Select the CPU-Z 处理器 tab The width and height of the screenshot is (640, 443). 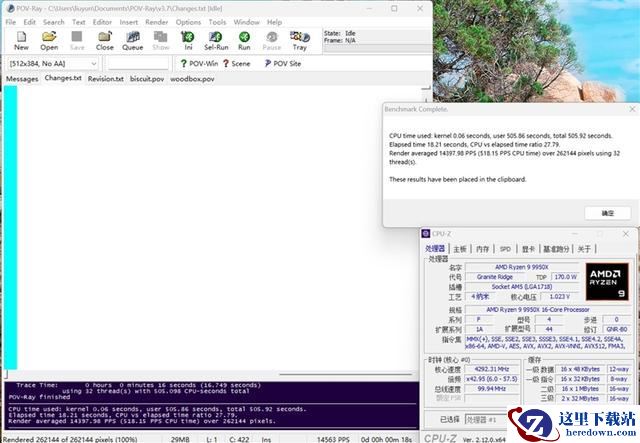point(435,249)
